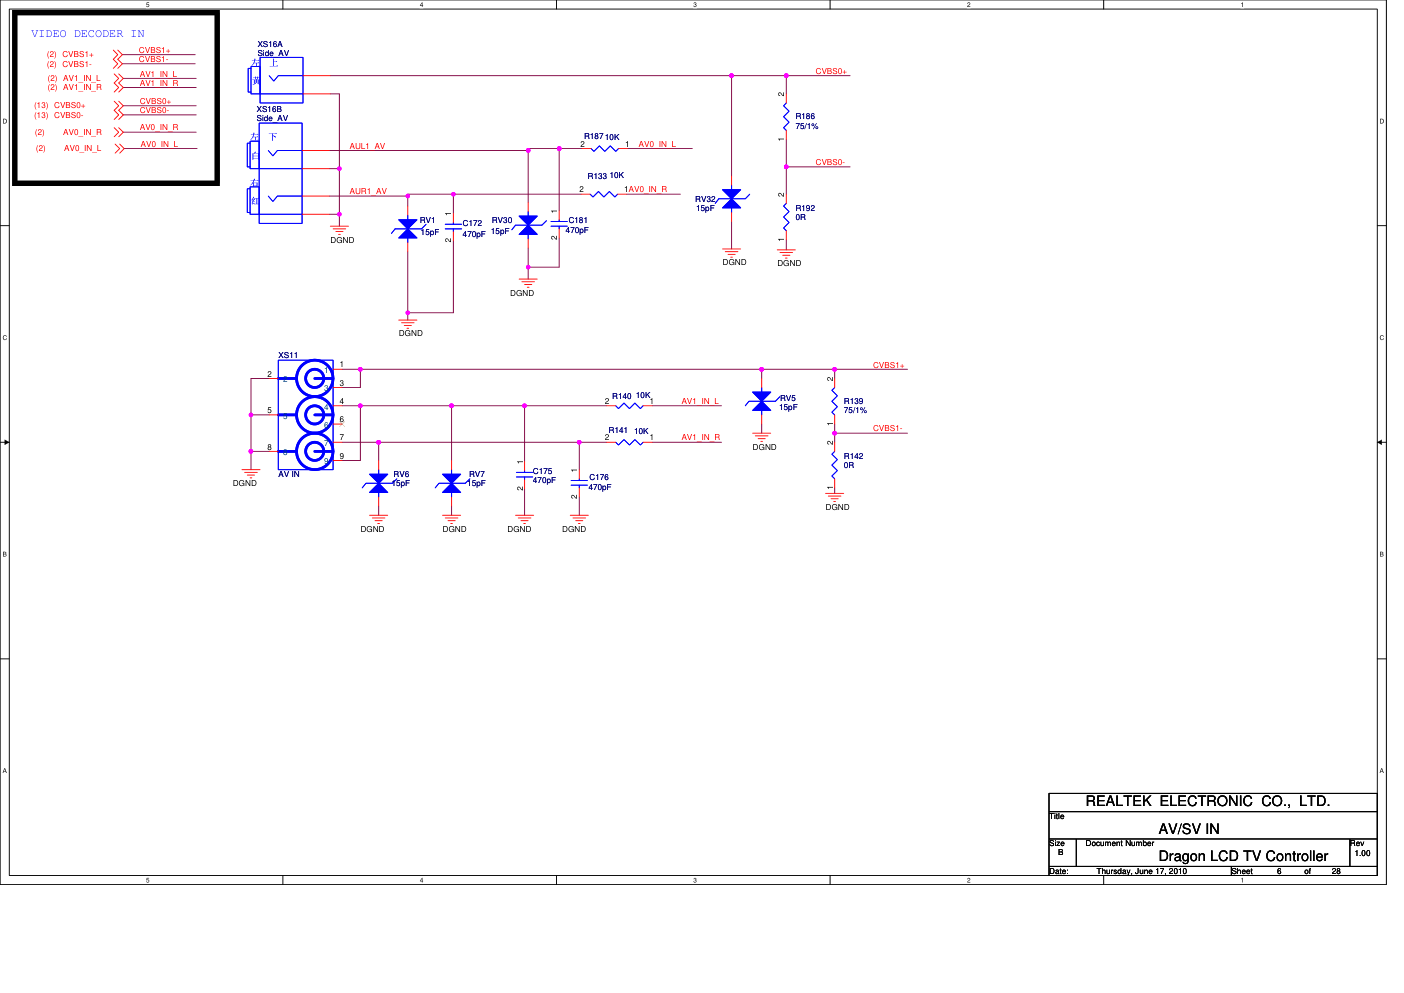Select the RV30 varistor symbol
Viewport: 1404px width, 993px height.
528,227
